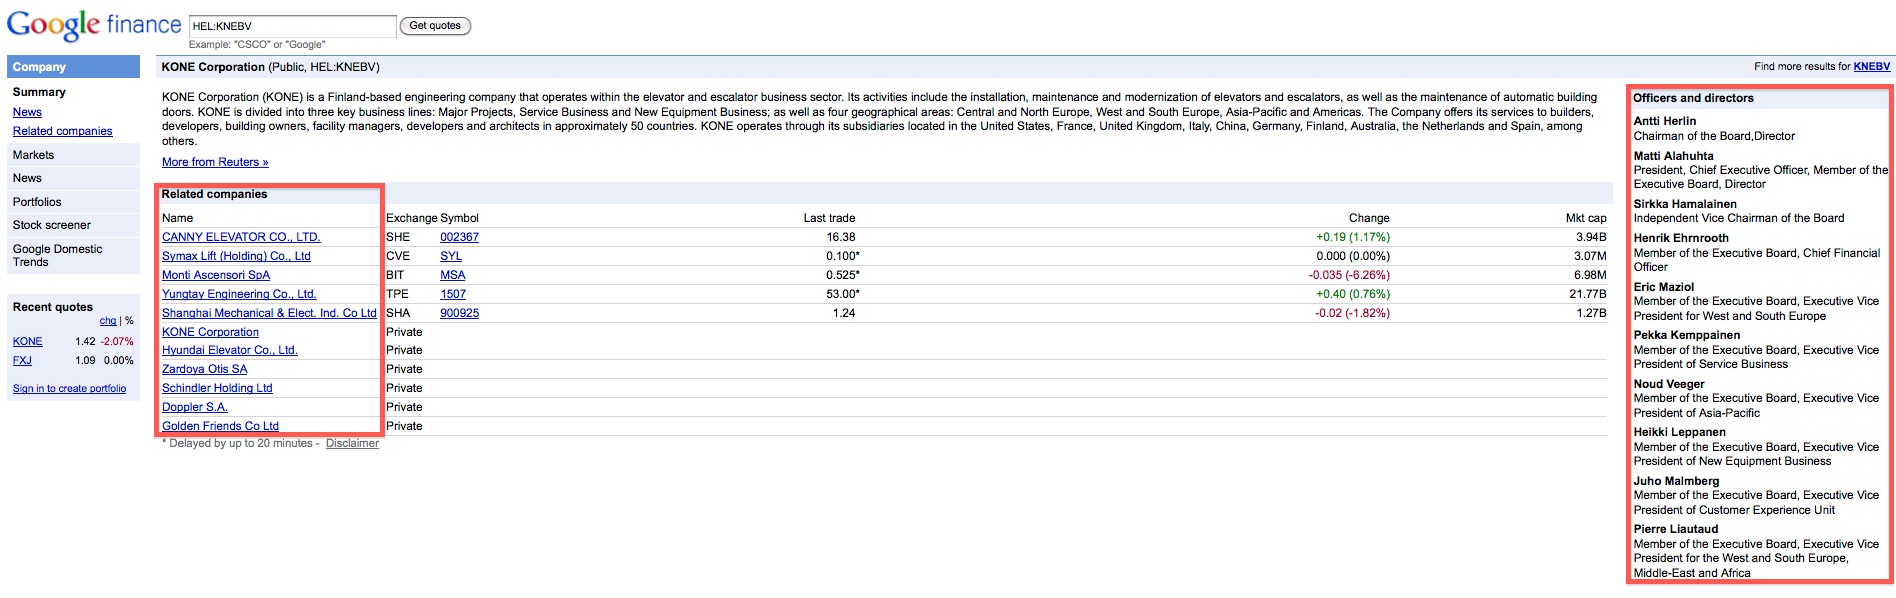Click the Google finance logo
Viewport: 1896px width, 598px height.
[x=94, y=25]
